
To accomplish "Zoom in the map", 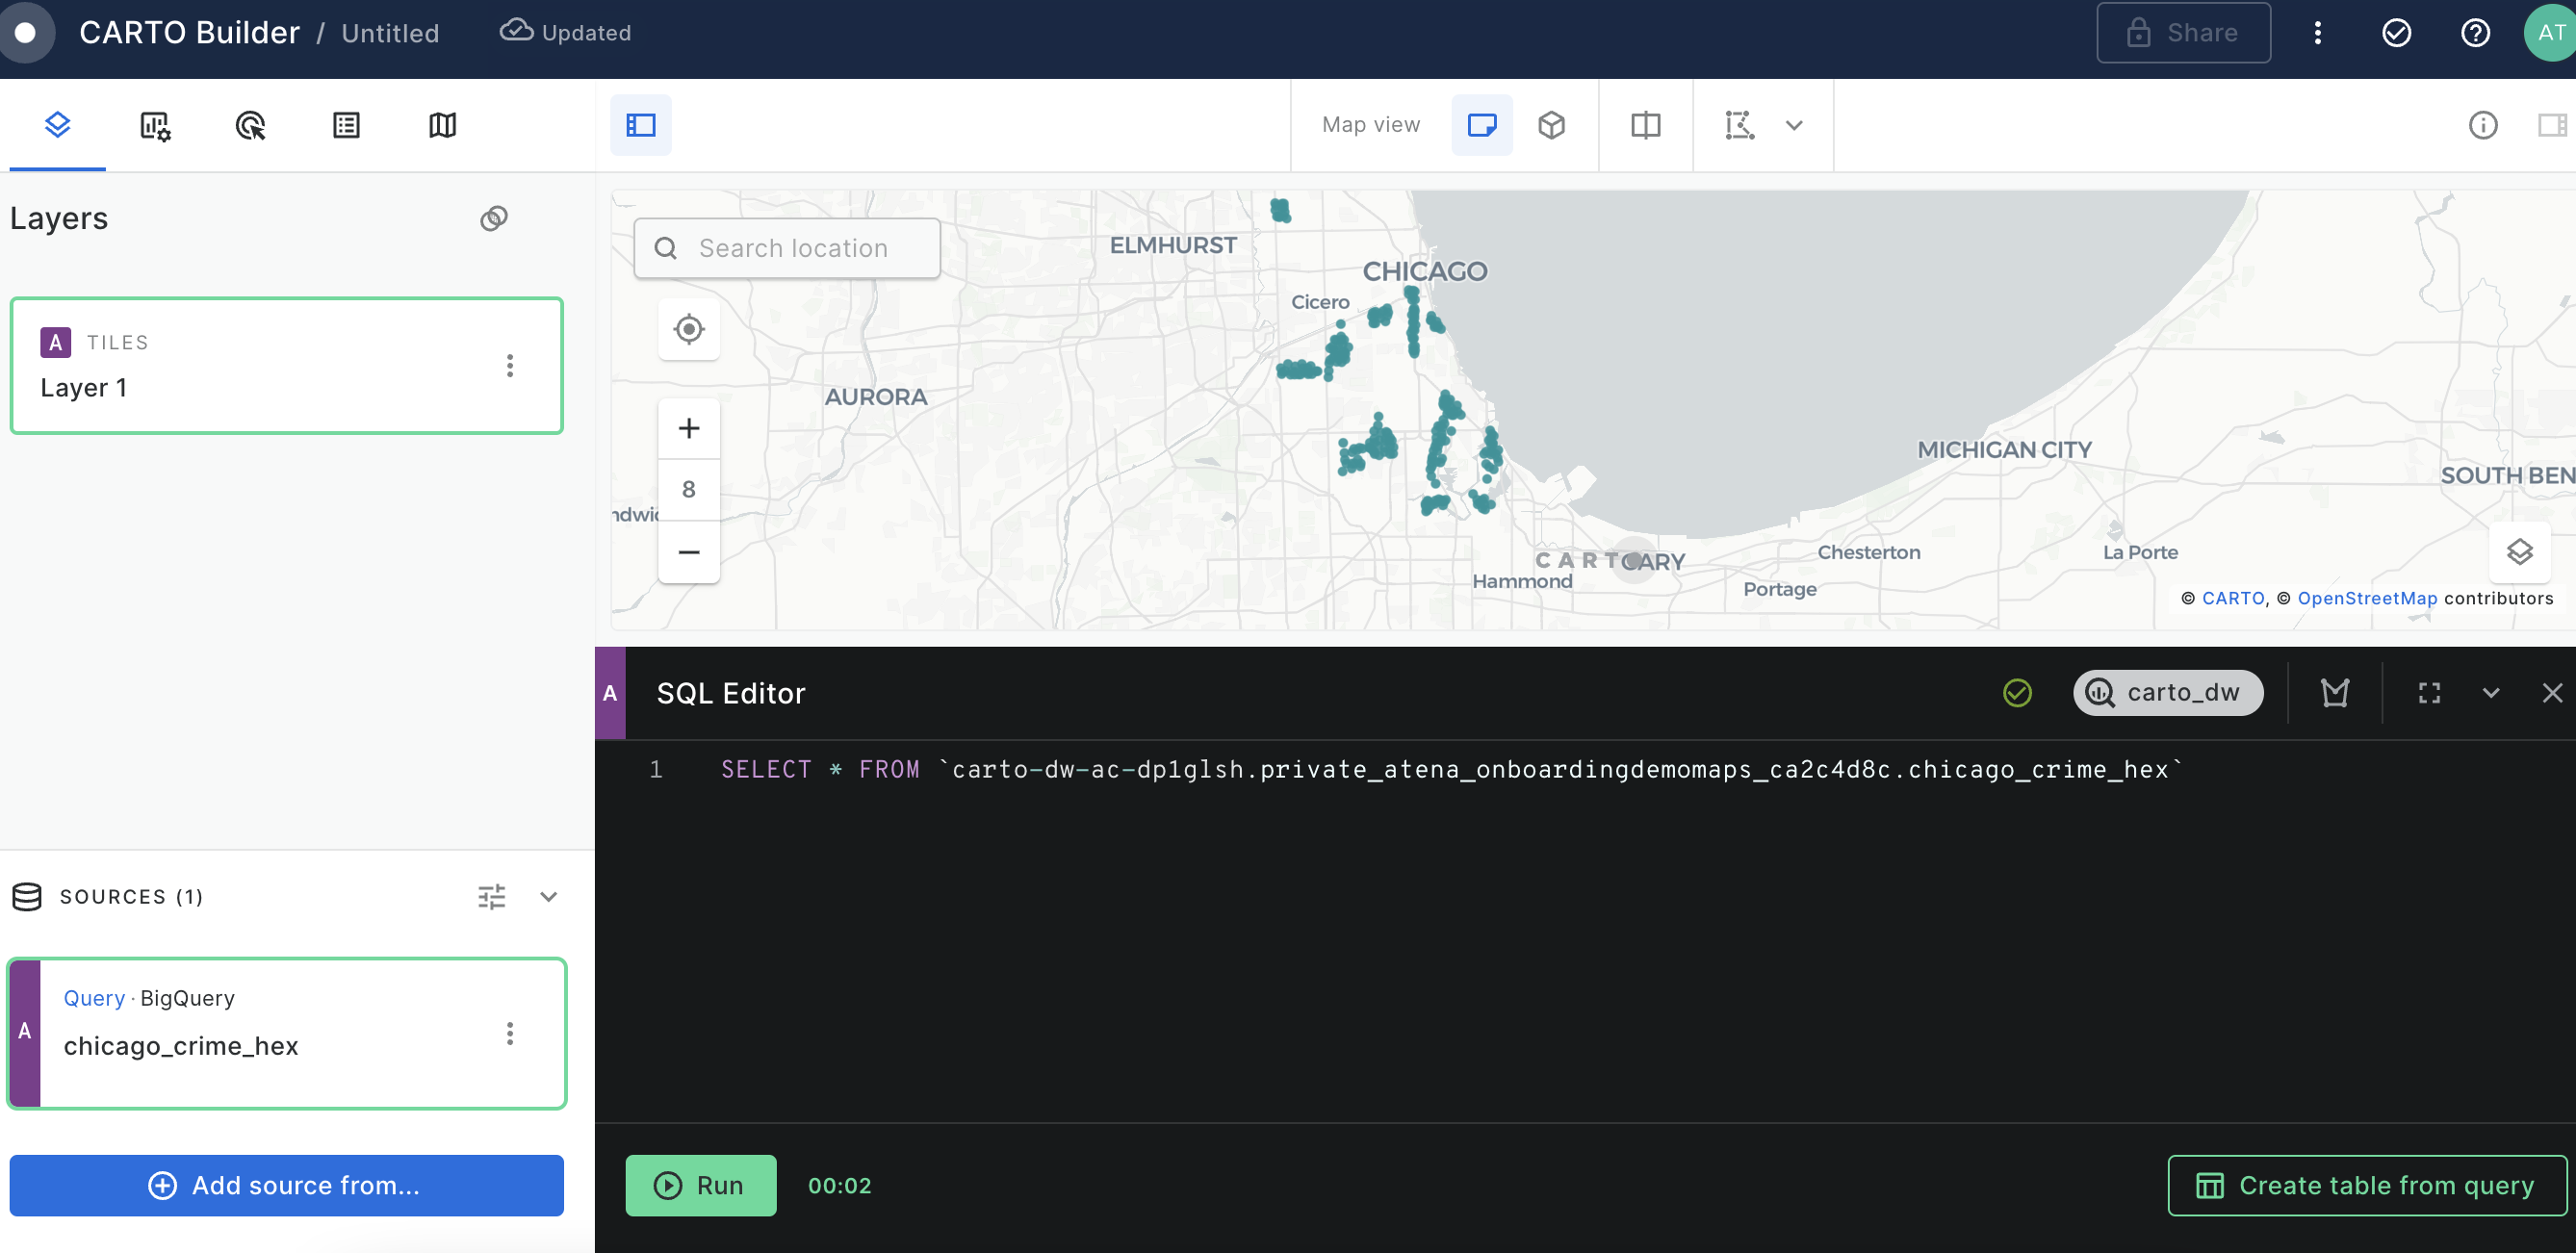I will (x=688, y=428).
